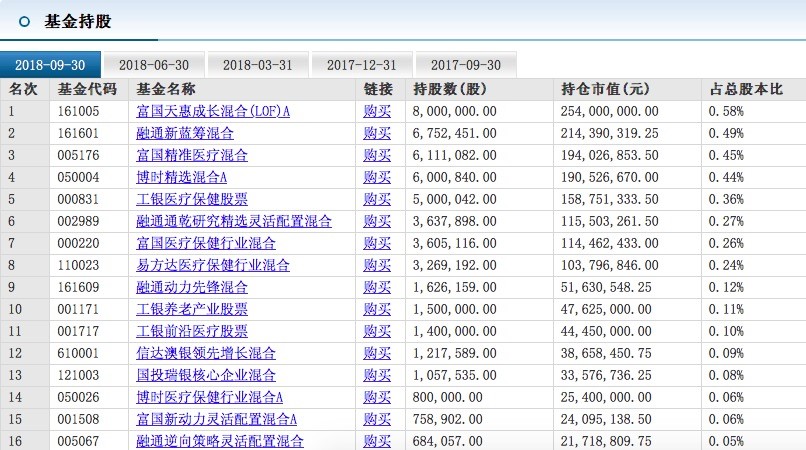This screenshot has width=806, height=450.
Task: Open fund link 富国医疗保健行业混合
Action: click(206, 243)
